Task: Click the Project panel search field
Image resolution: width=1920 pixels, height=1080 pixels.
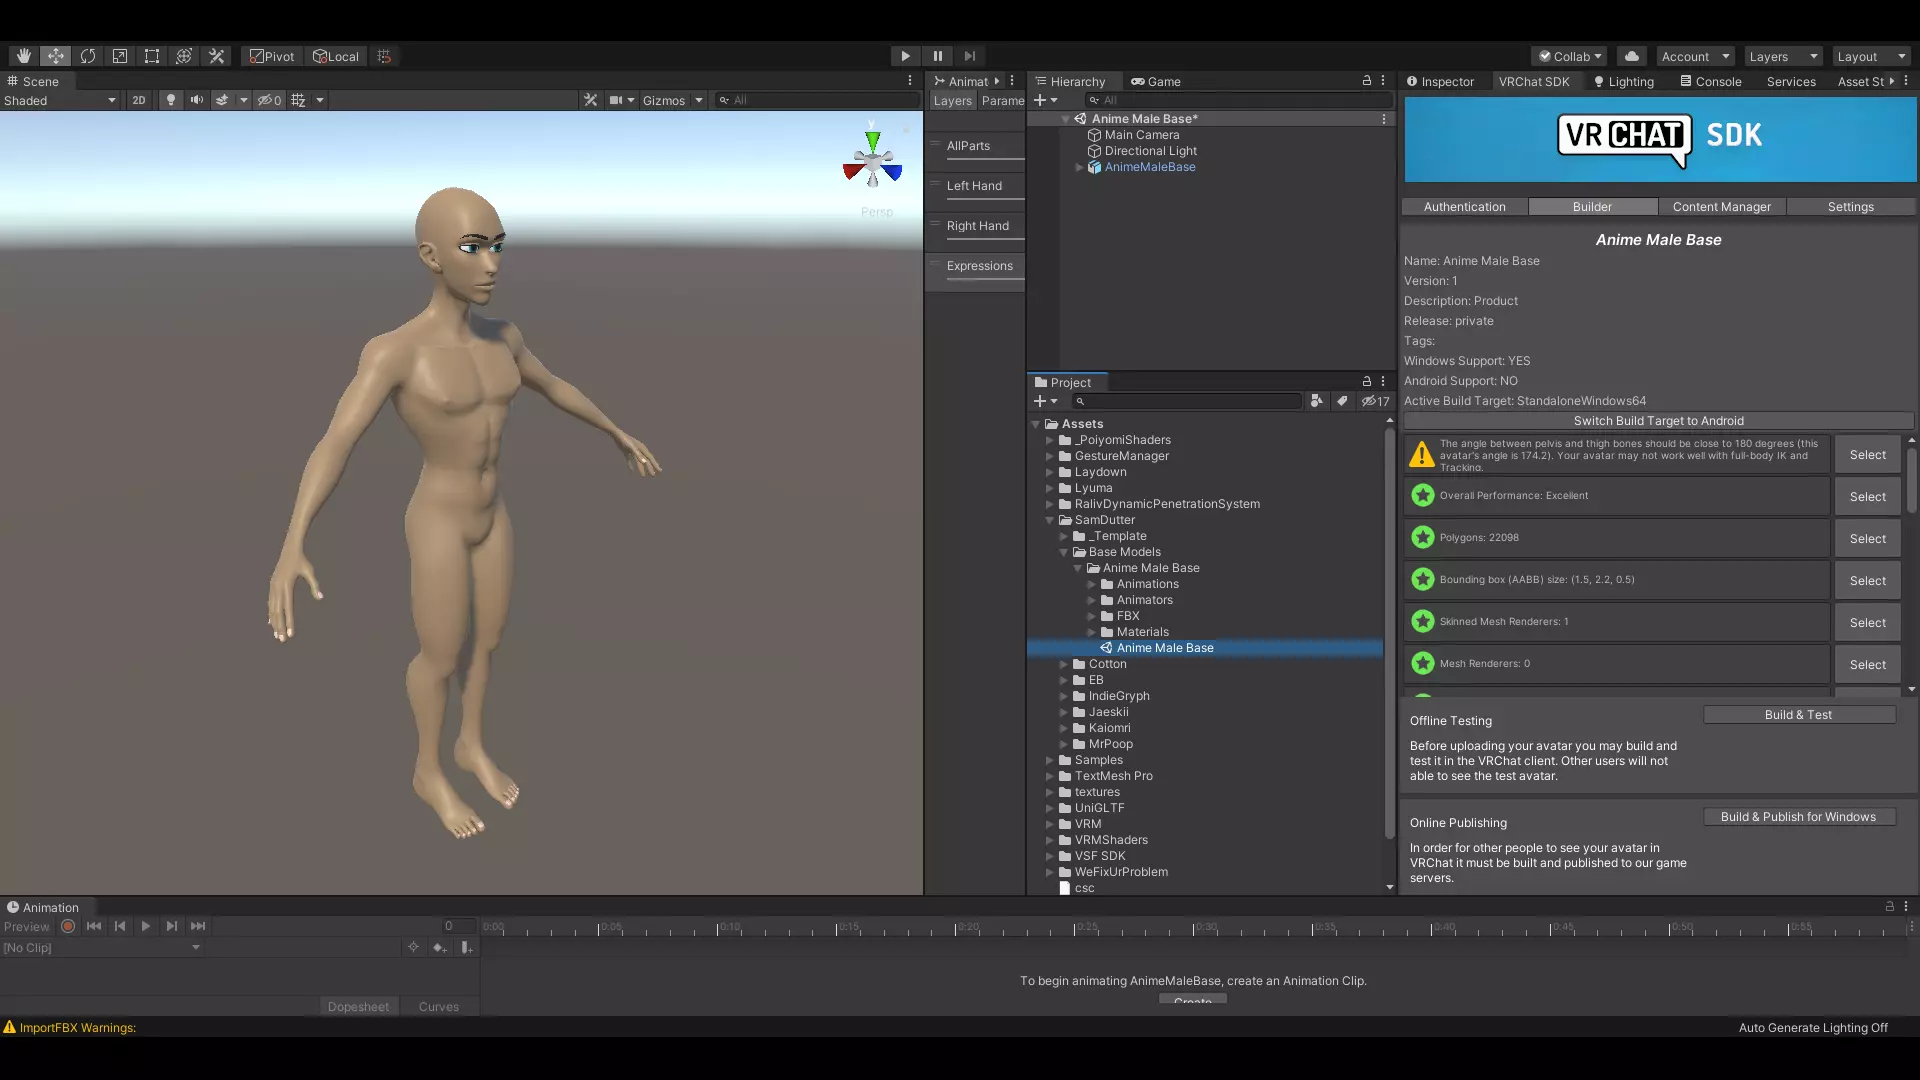Action: (x=1190, y=401)
